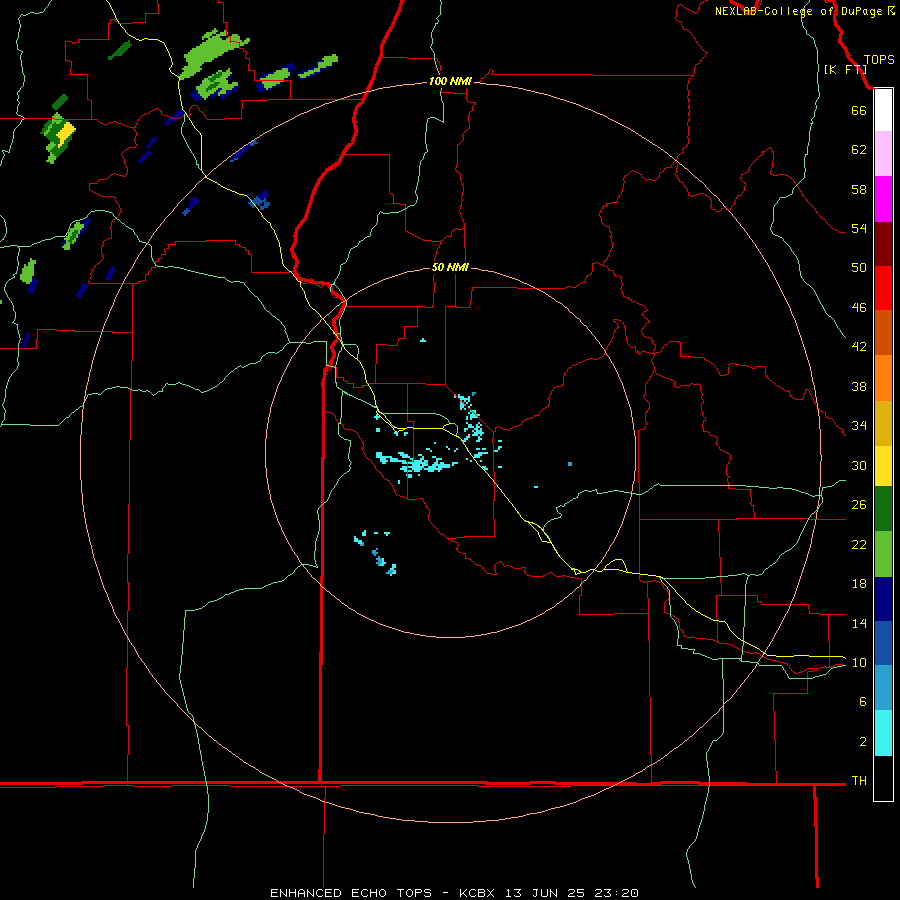This screenshot has height=900, width=900.
Task: Click the yellow high-top echo cell
Action: point(67,134)
